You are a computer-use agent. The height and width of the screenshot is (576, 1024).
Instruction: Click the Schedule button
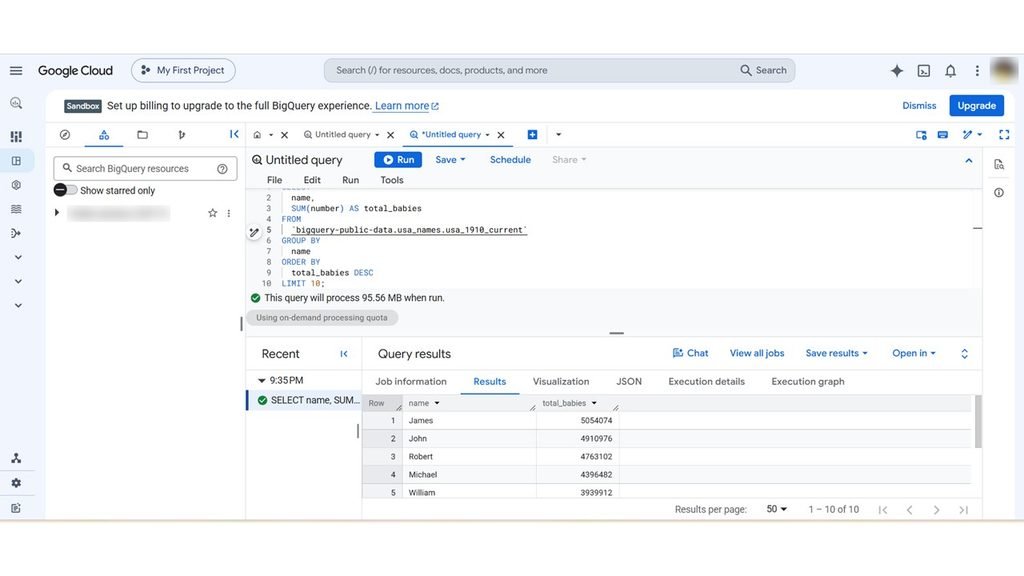tap(510, 159)
